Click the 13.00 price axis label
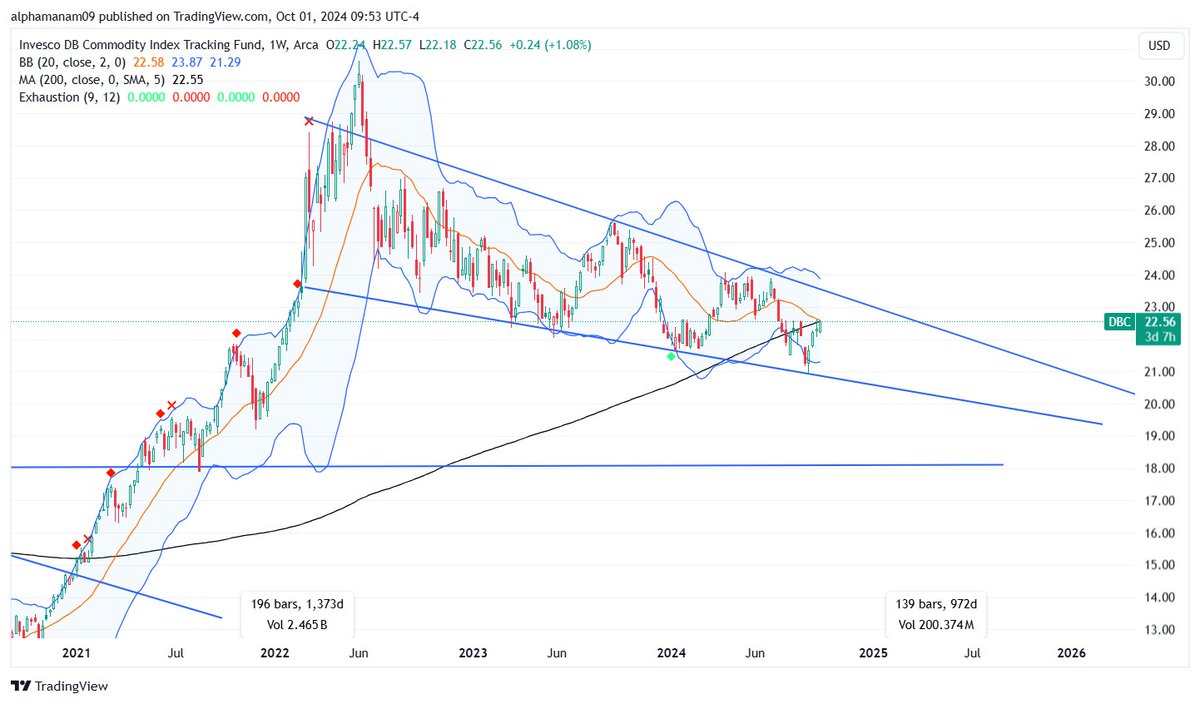 [1159, 630]
